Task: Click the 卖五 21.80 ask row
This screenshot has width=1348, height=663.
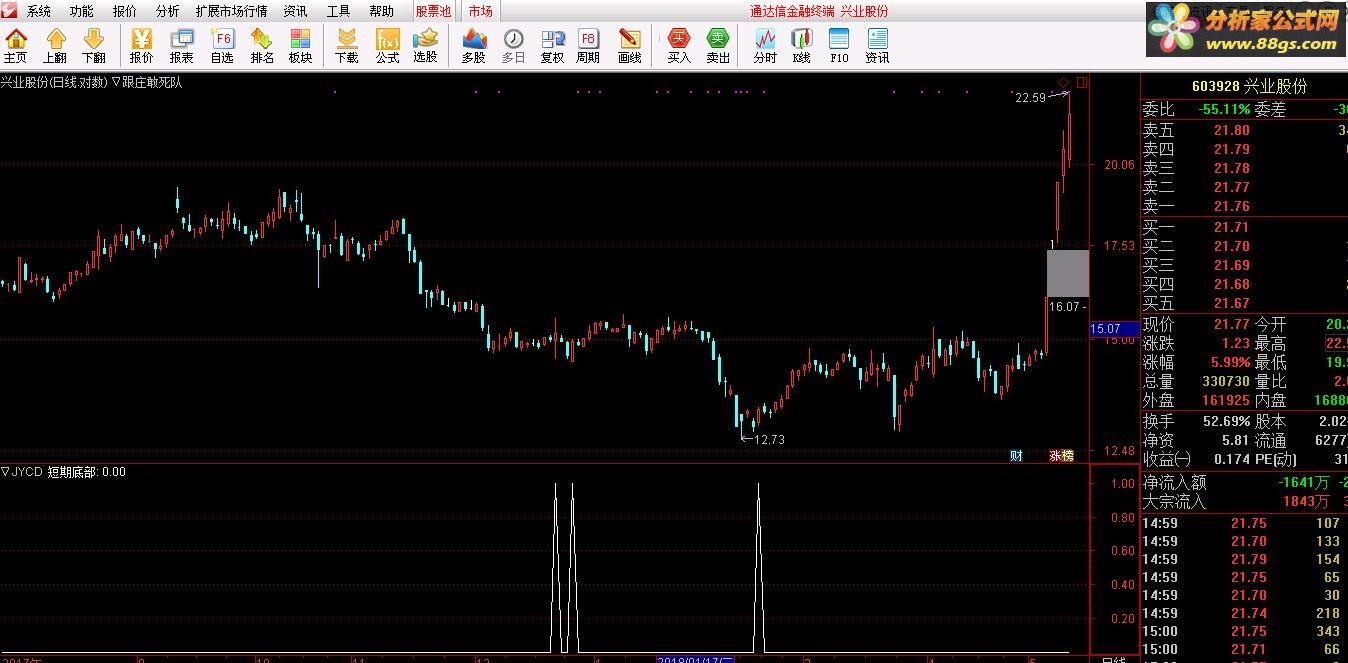Action: [x=1244, y=130]
